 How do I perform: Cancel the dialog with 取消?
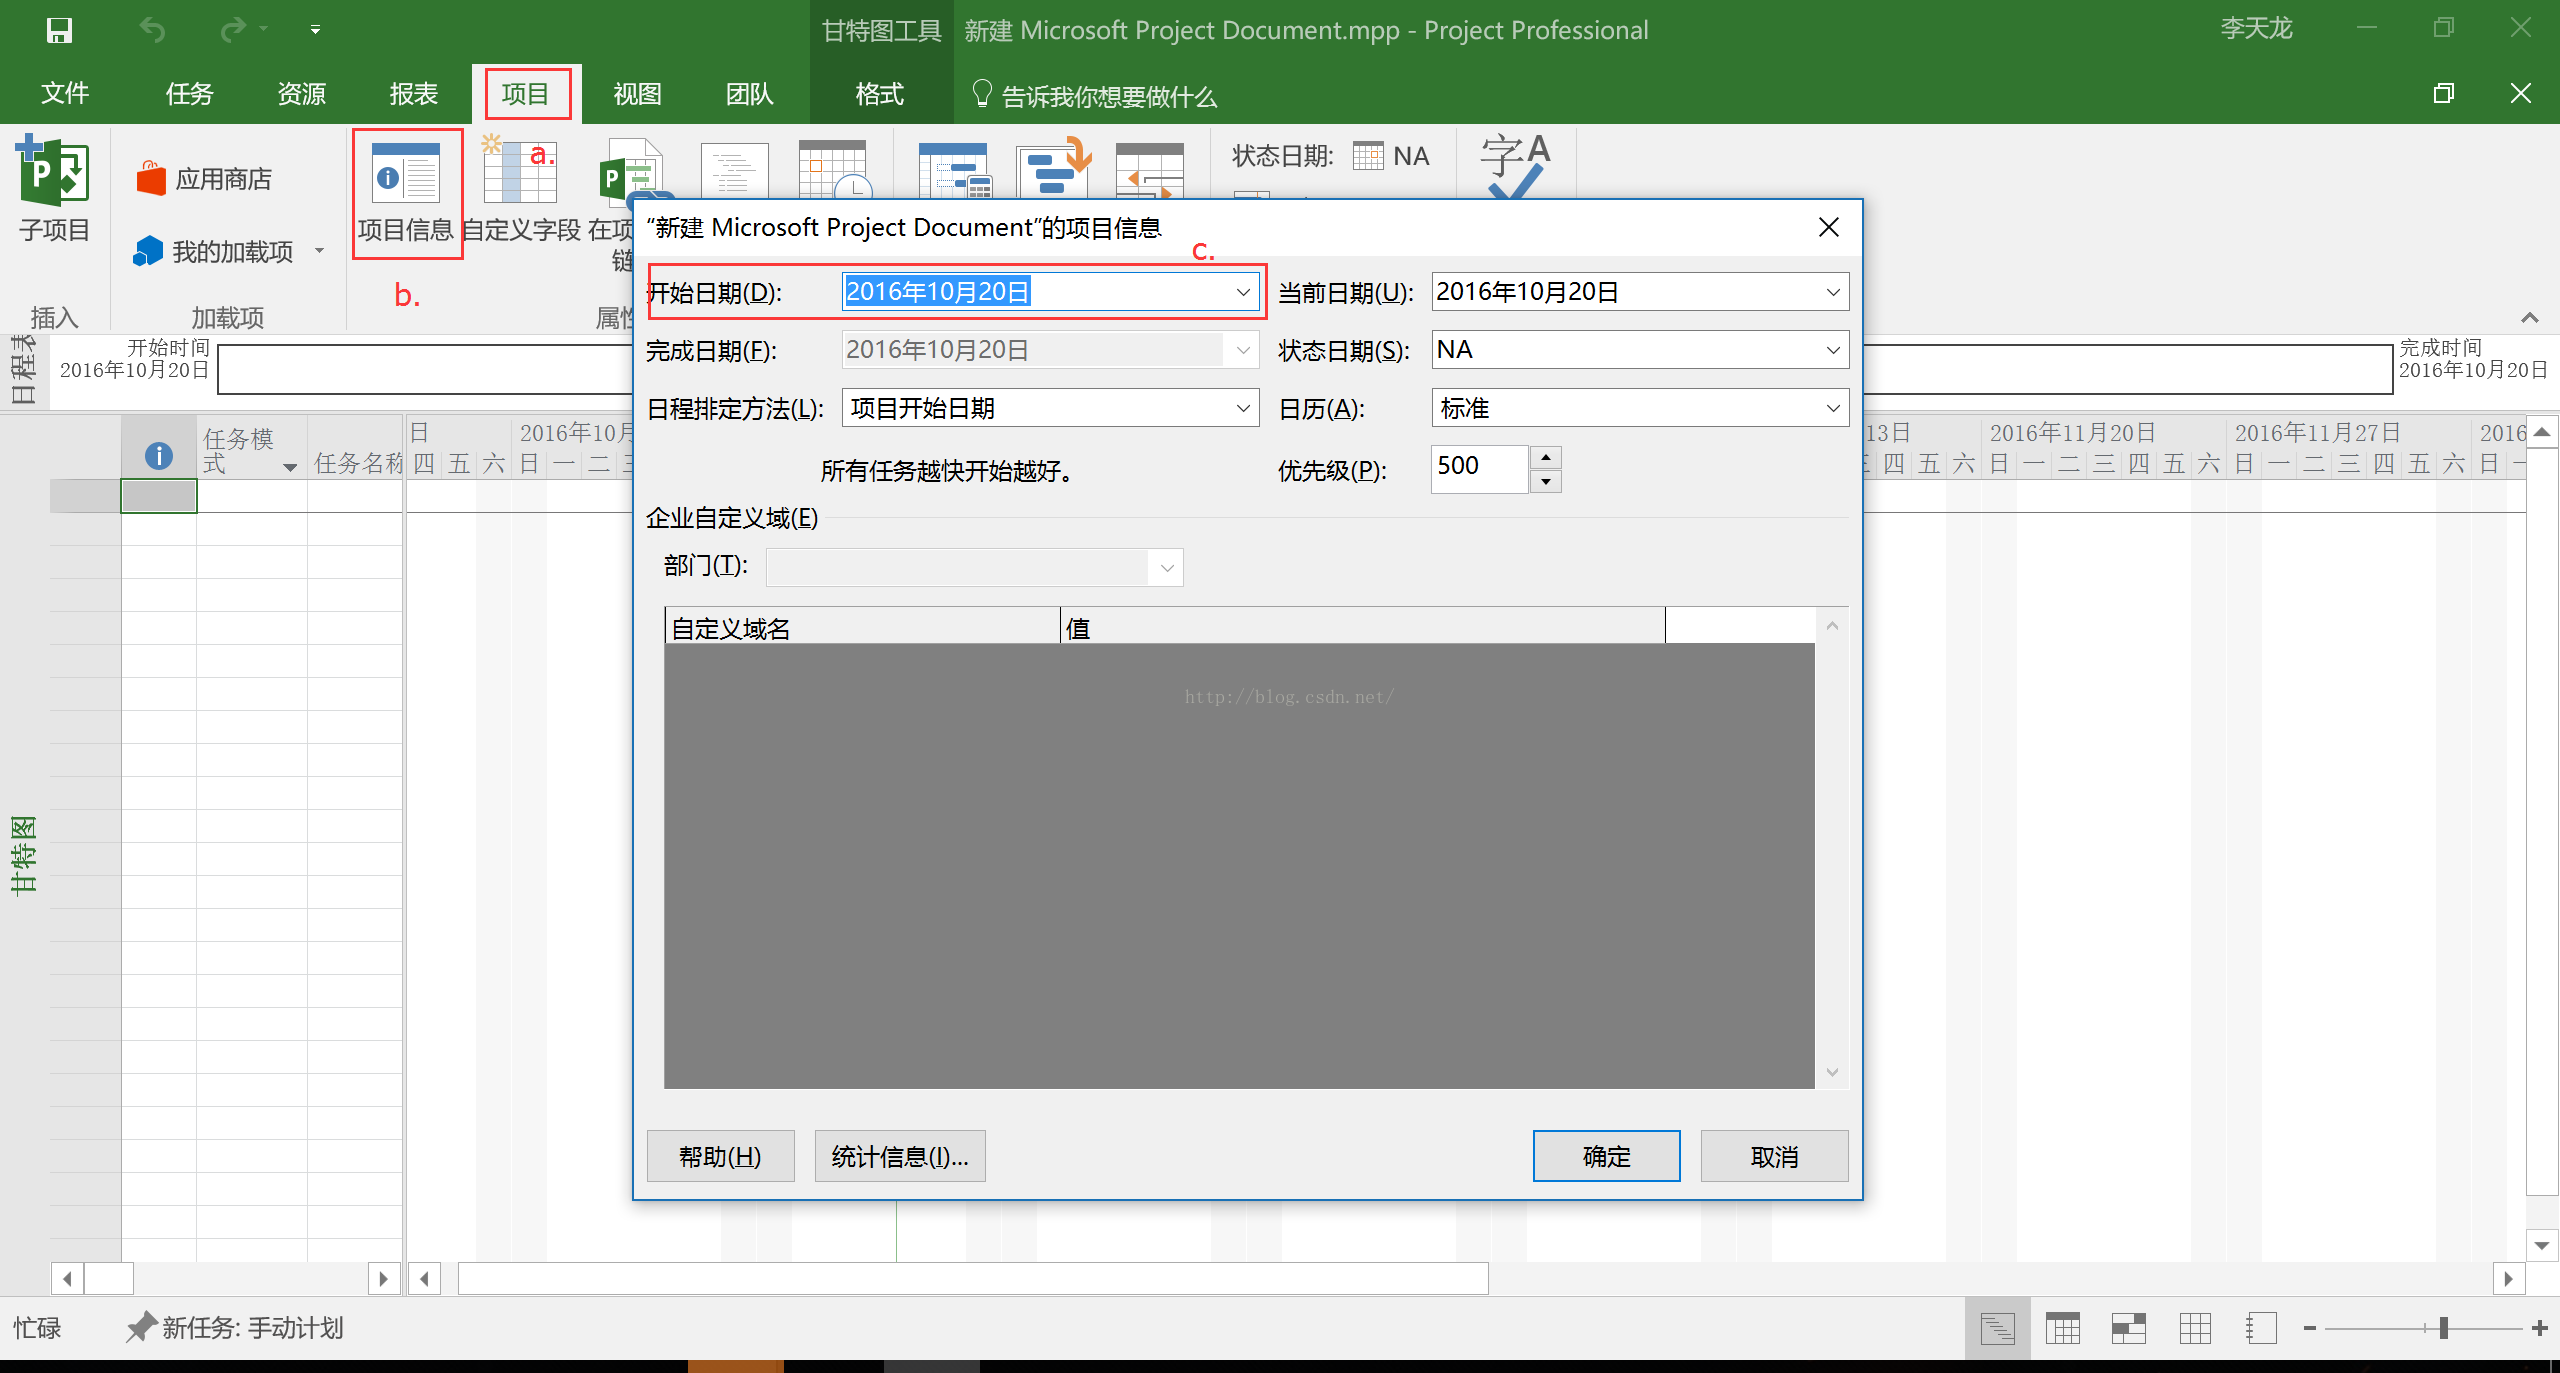coord(1774,1156)
